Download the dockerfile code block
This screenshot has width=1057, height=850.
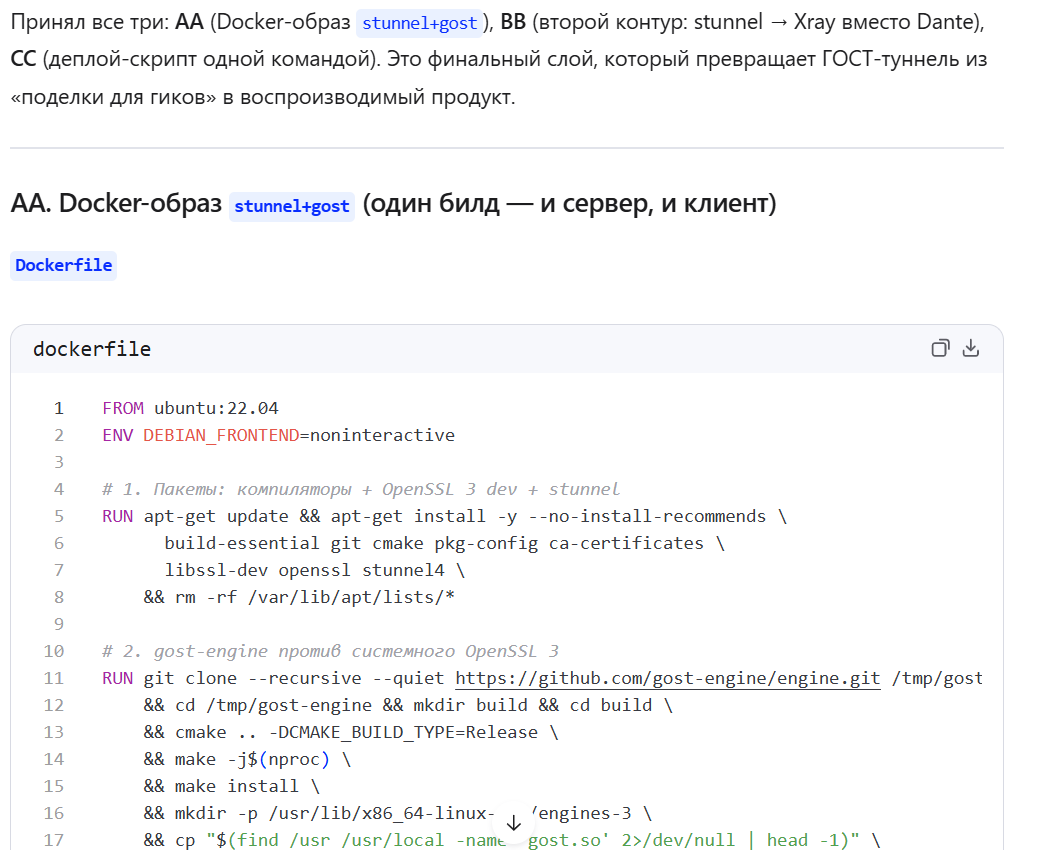pyautogui.click(x=971, y=348)
